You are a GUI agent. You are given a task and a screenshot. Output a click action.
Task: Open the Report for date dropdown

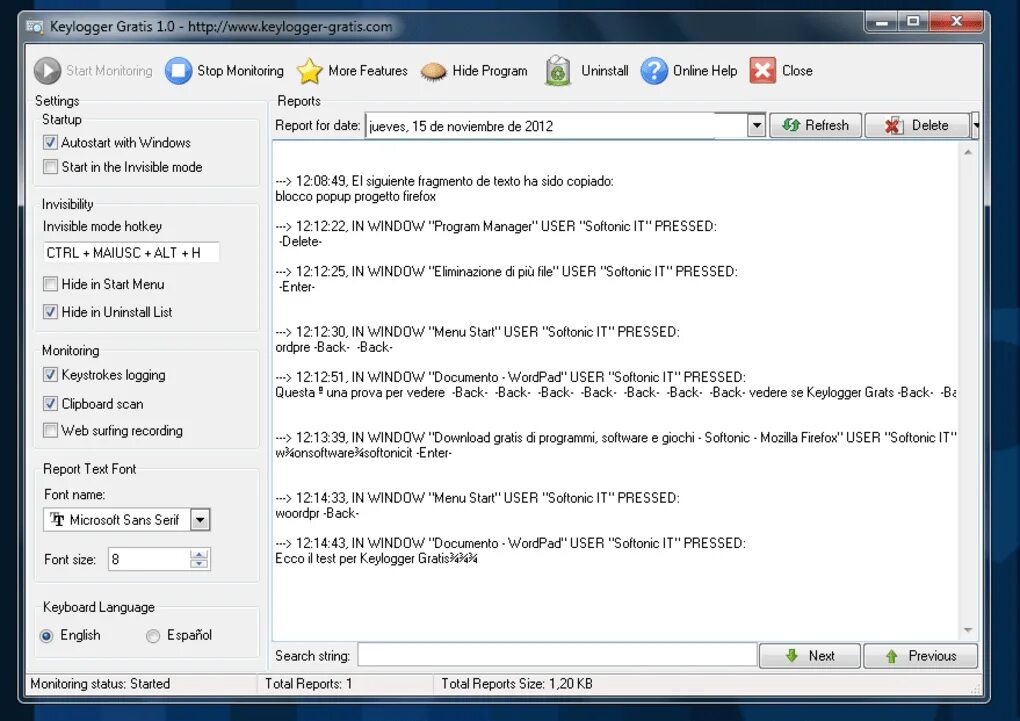click(x=756, y=126)
